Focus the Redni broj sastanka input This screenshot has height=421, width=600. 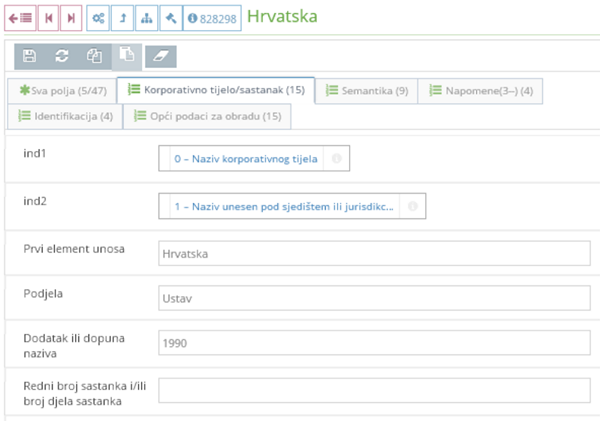pyautogui.click(x=374, y=390)
